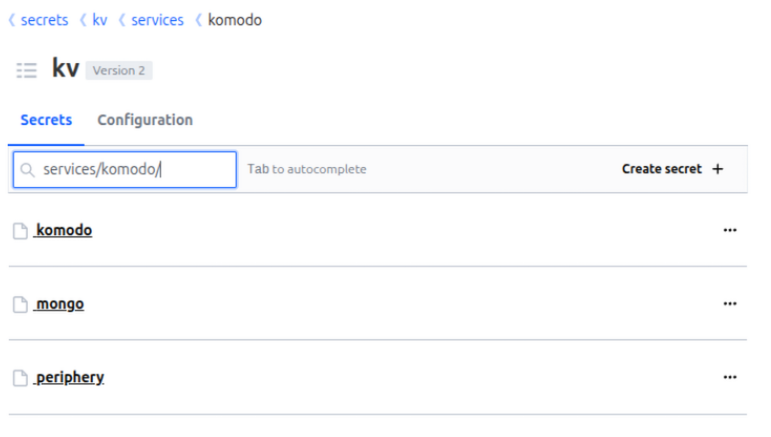Go back to services breadcrumb
The width and height of the screenshot is (771, 437).
(157, 20)
